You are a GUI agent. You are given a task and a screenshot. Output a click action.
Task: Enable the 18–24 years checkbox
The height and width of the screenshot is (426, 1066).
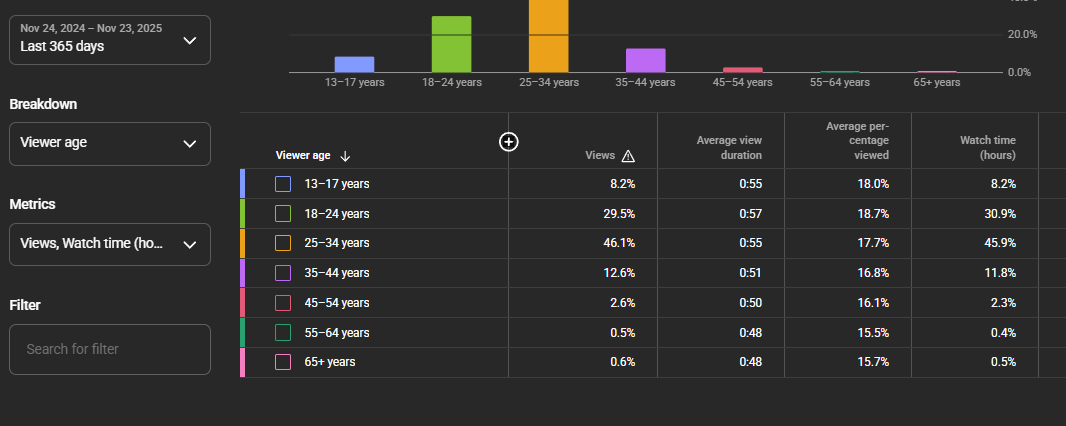click(x=283, y=213)
